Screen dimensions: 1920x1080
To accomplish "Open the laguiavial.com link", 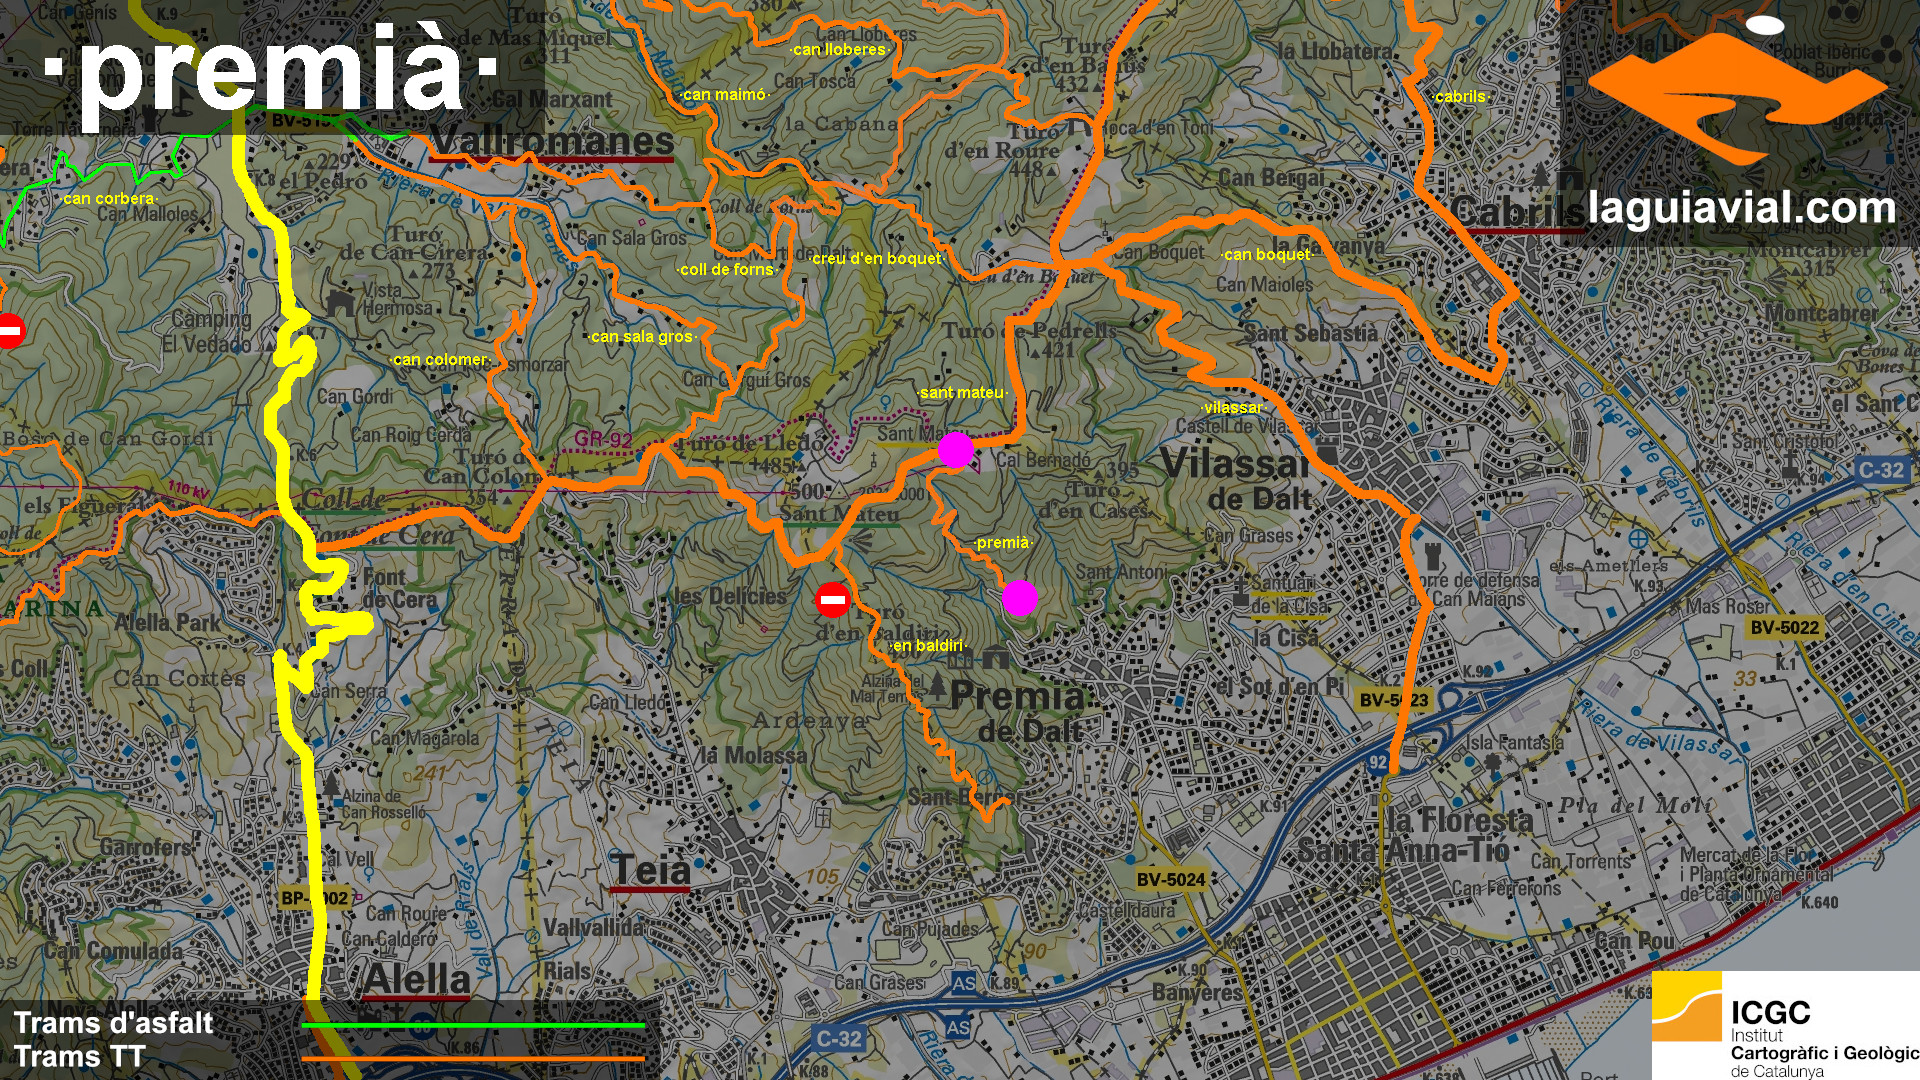I will [x=1741, y=209].
